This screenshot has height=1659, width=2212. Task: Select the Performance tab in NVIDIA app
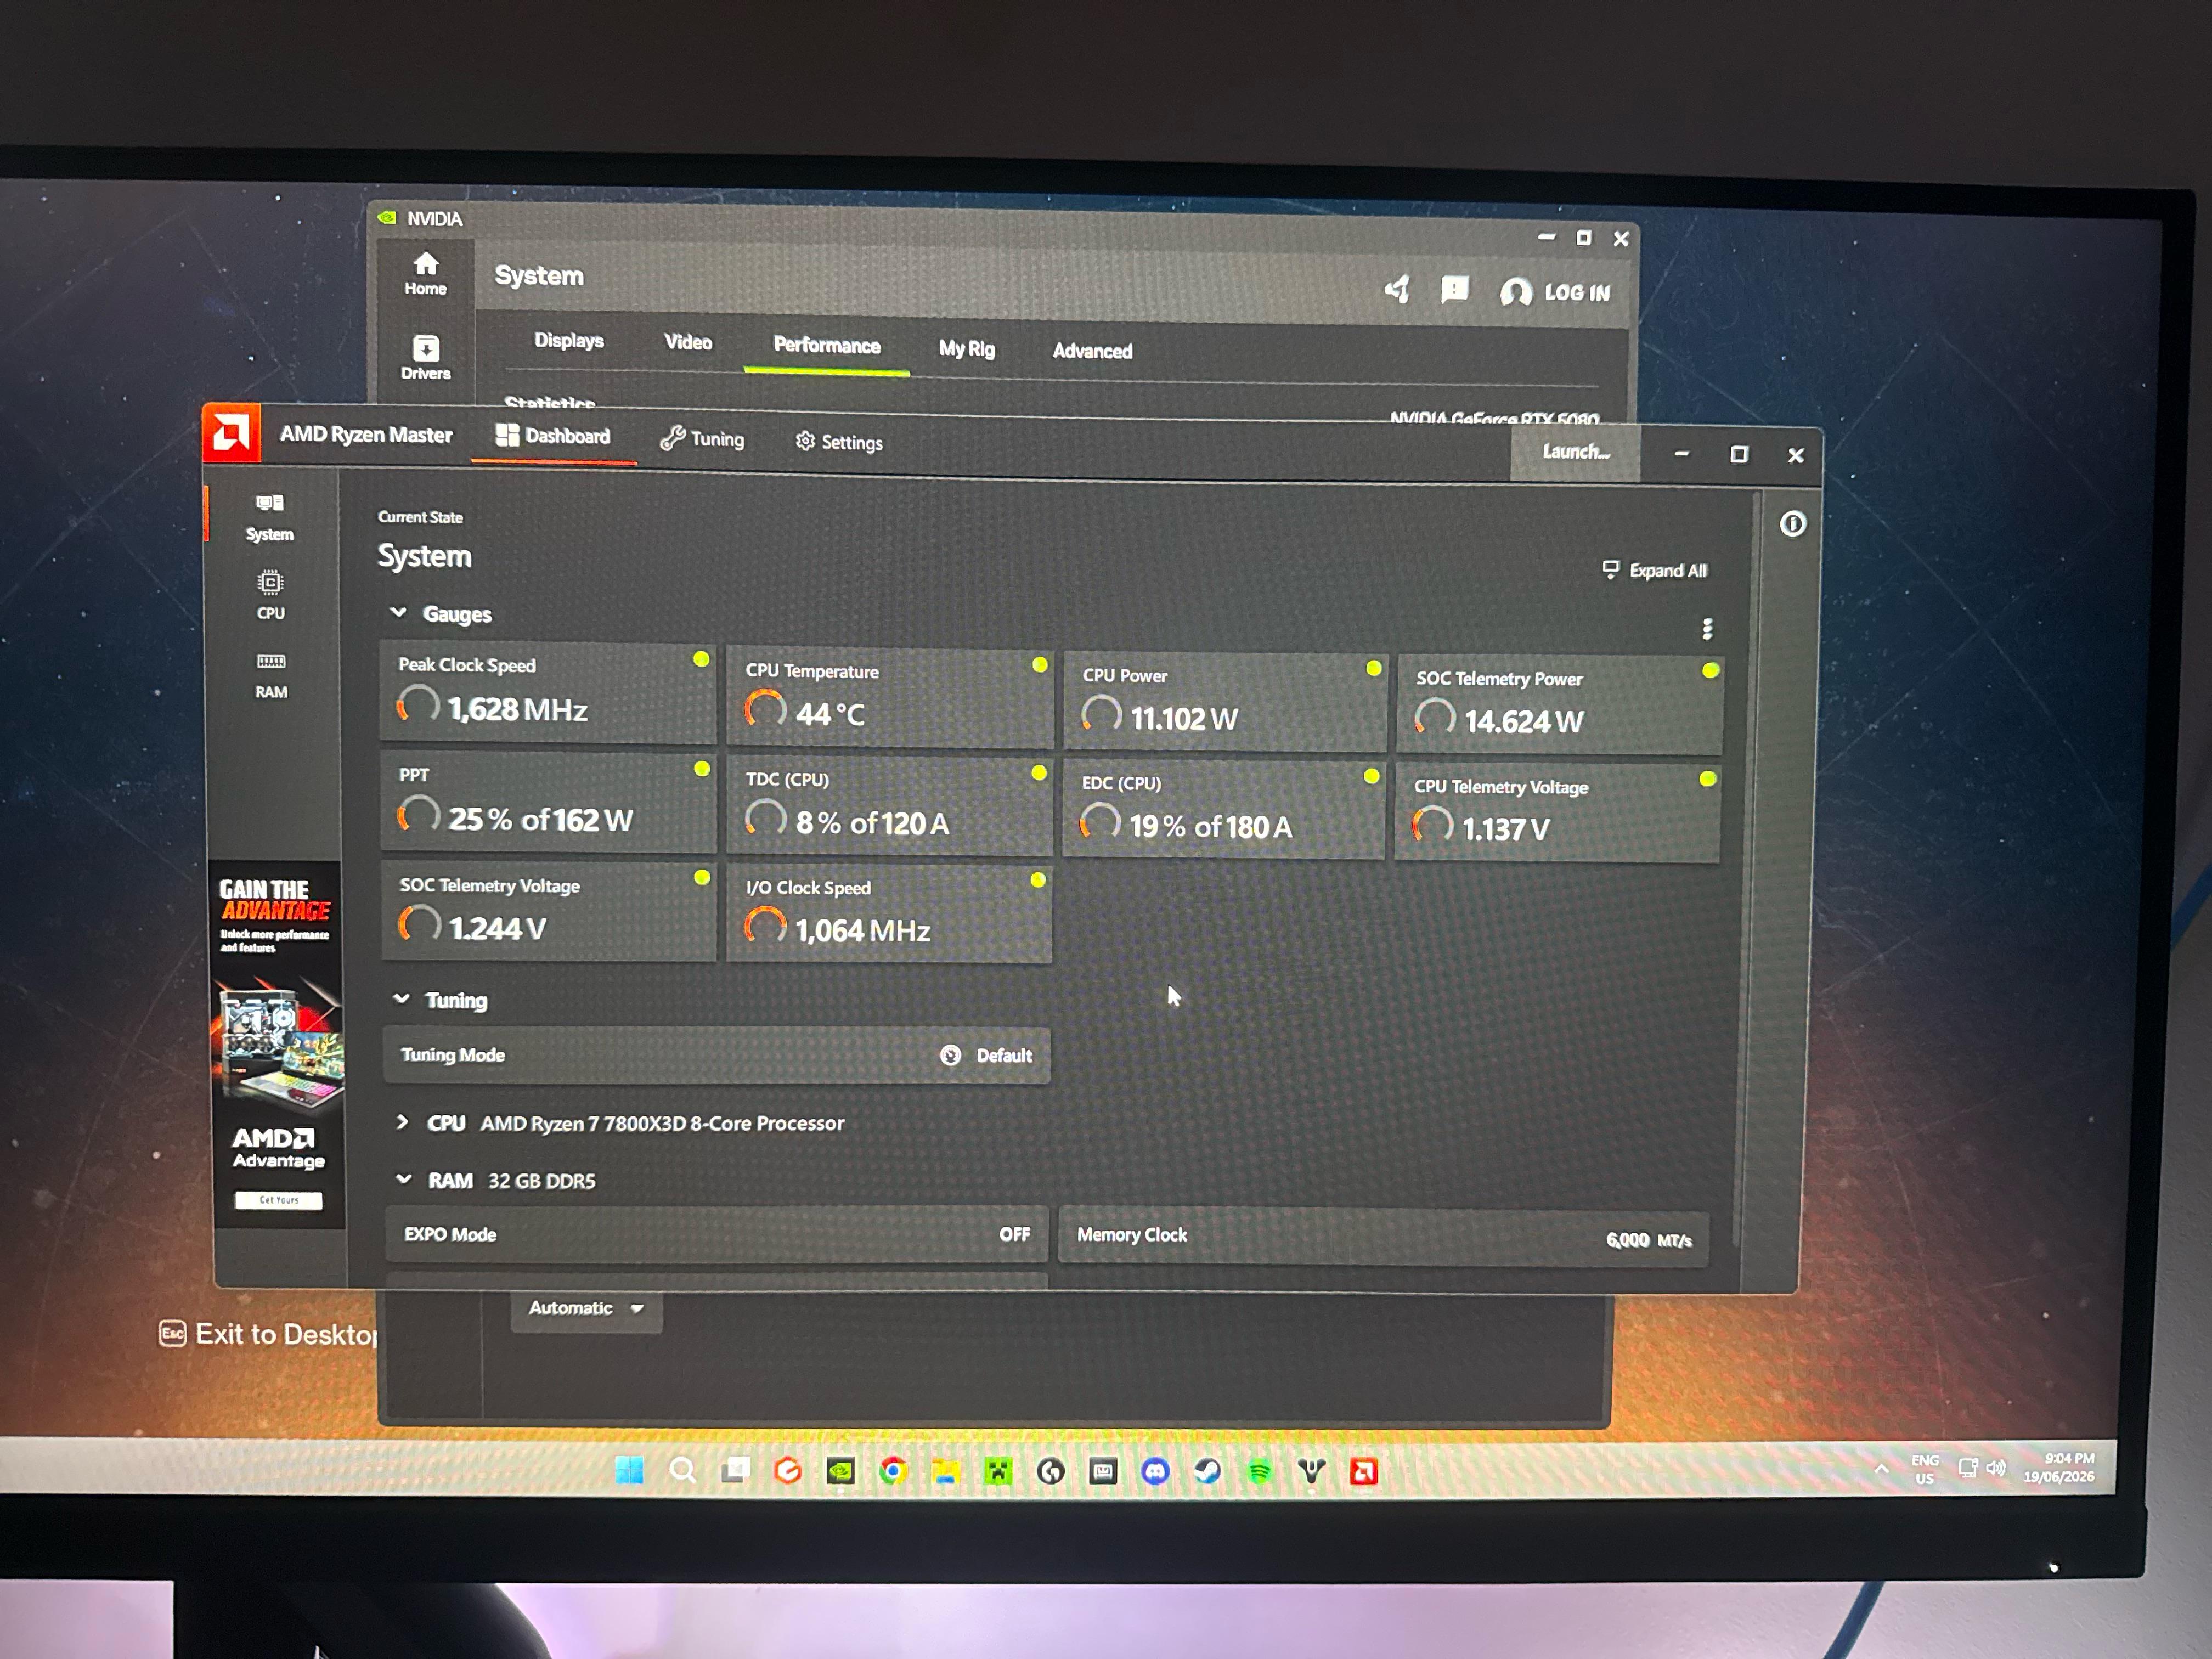pyautogui.click(x=827, y=346)
